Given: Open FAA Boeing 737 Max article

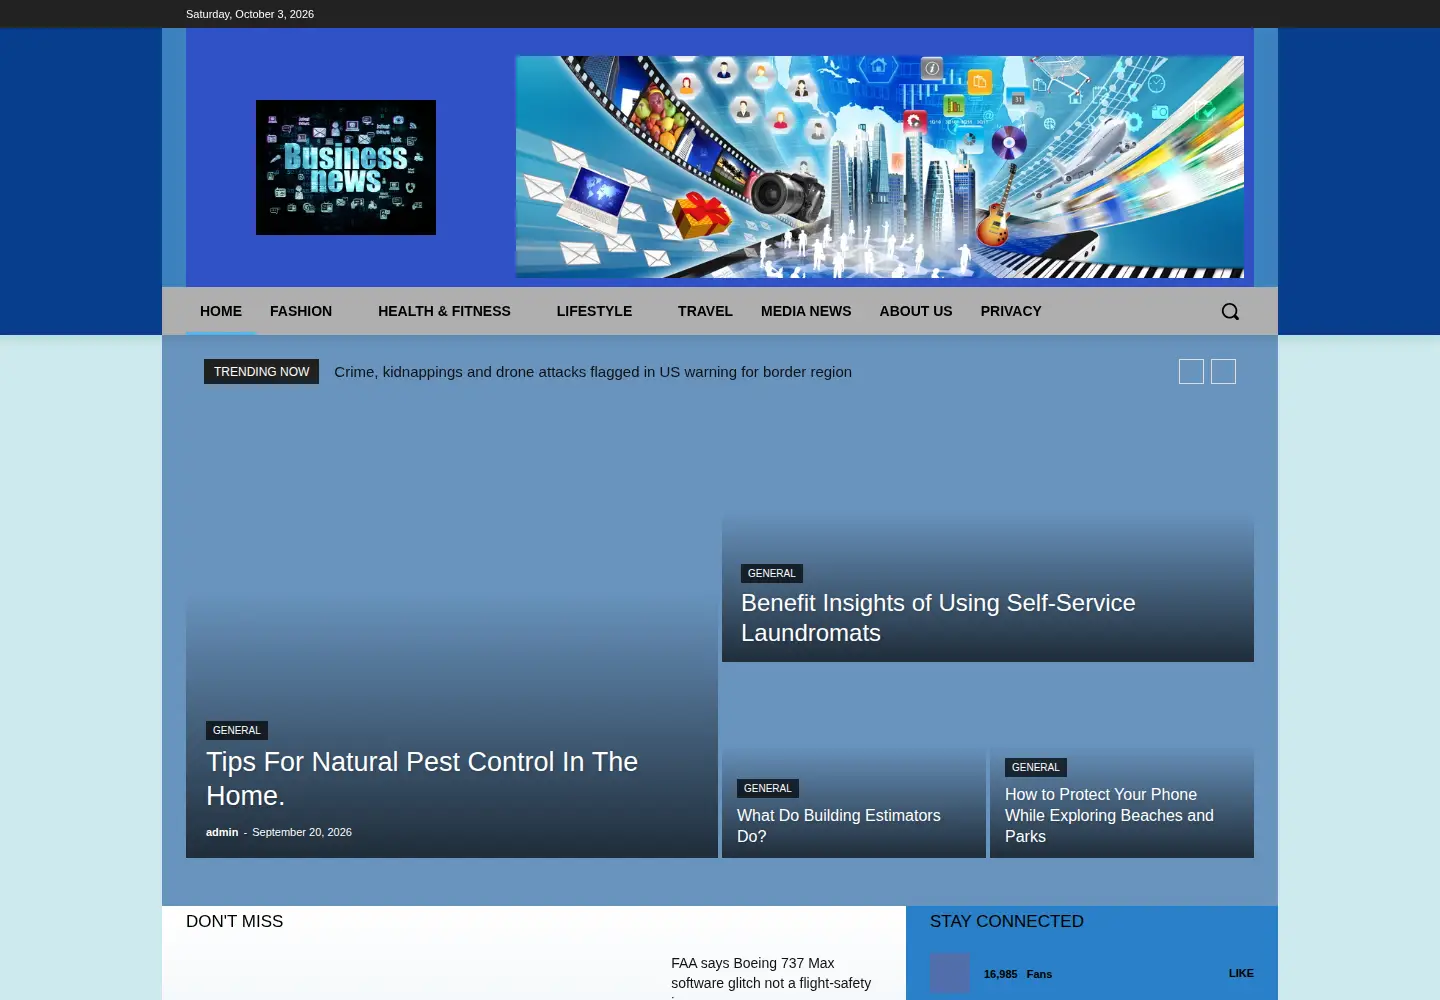Looking at the screenshot, I should [771, 976].
